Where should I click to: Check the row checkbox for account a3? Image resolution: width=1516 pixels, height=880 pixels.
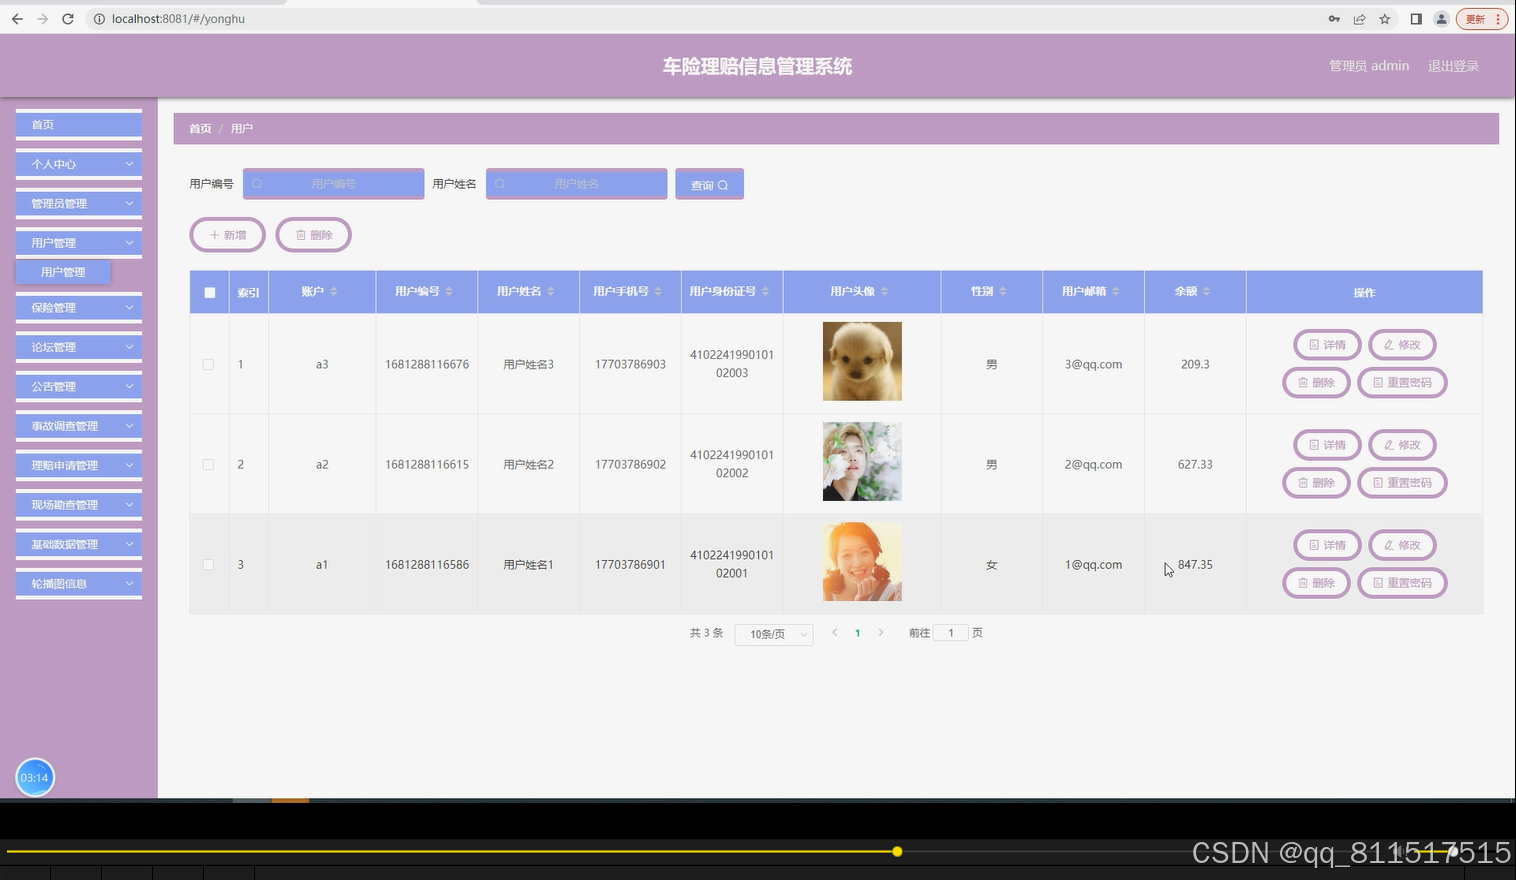coord(209,365)
